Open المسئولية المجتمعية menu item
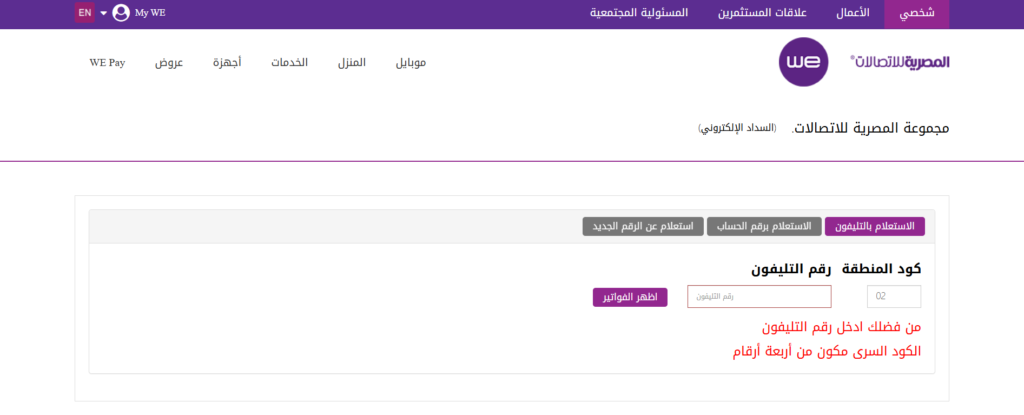The width and height of the screenshot is (1024, 415). 639,13
